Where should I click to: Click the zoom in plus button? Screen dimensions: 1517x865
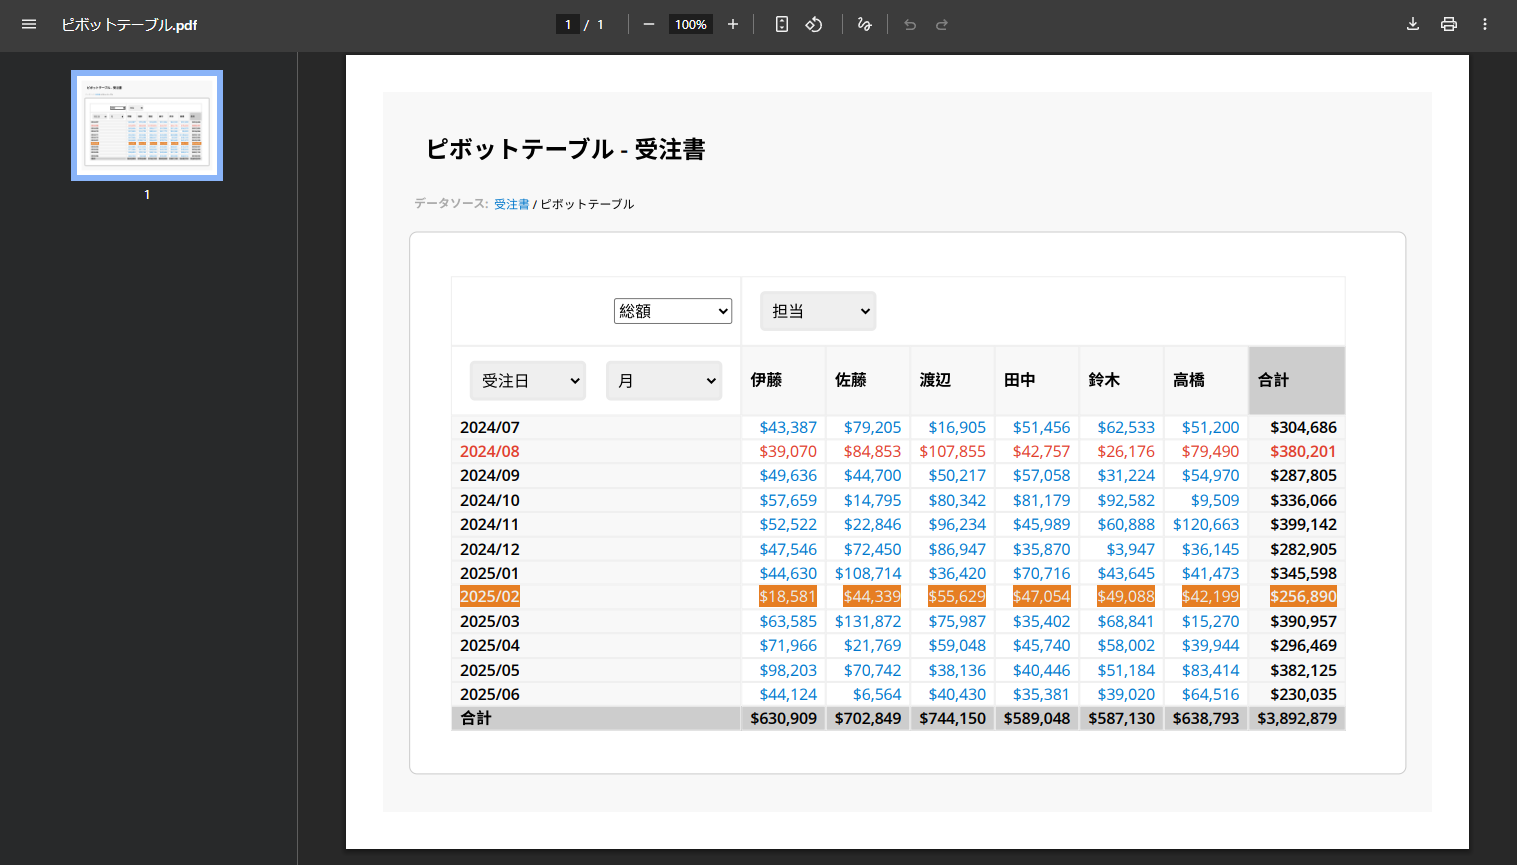[x=733, y=24]
